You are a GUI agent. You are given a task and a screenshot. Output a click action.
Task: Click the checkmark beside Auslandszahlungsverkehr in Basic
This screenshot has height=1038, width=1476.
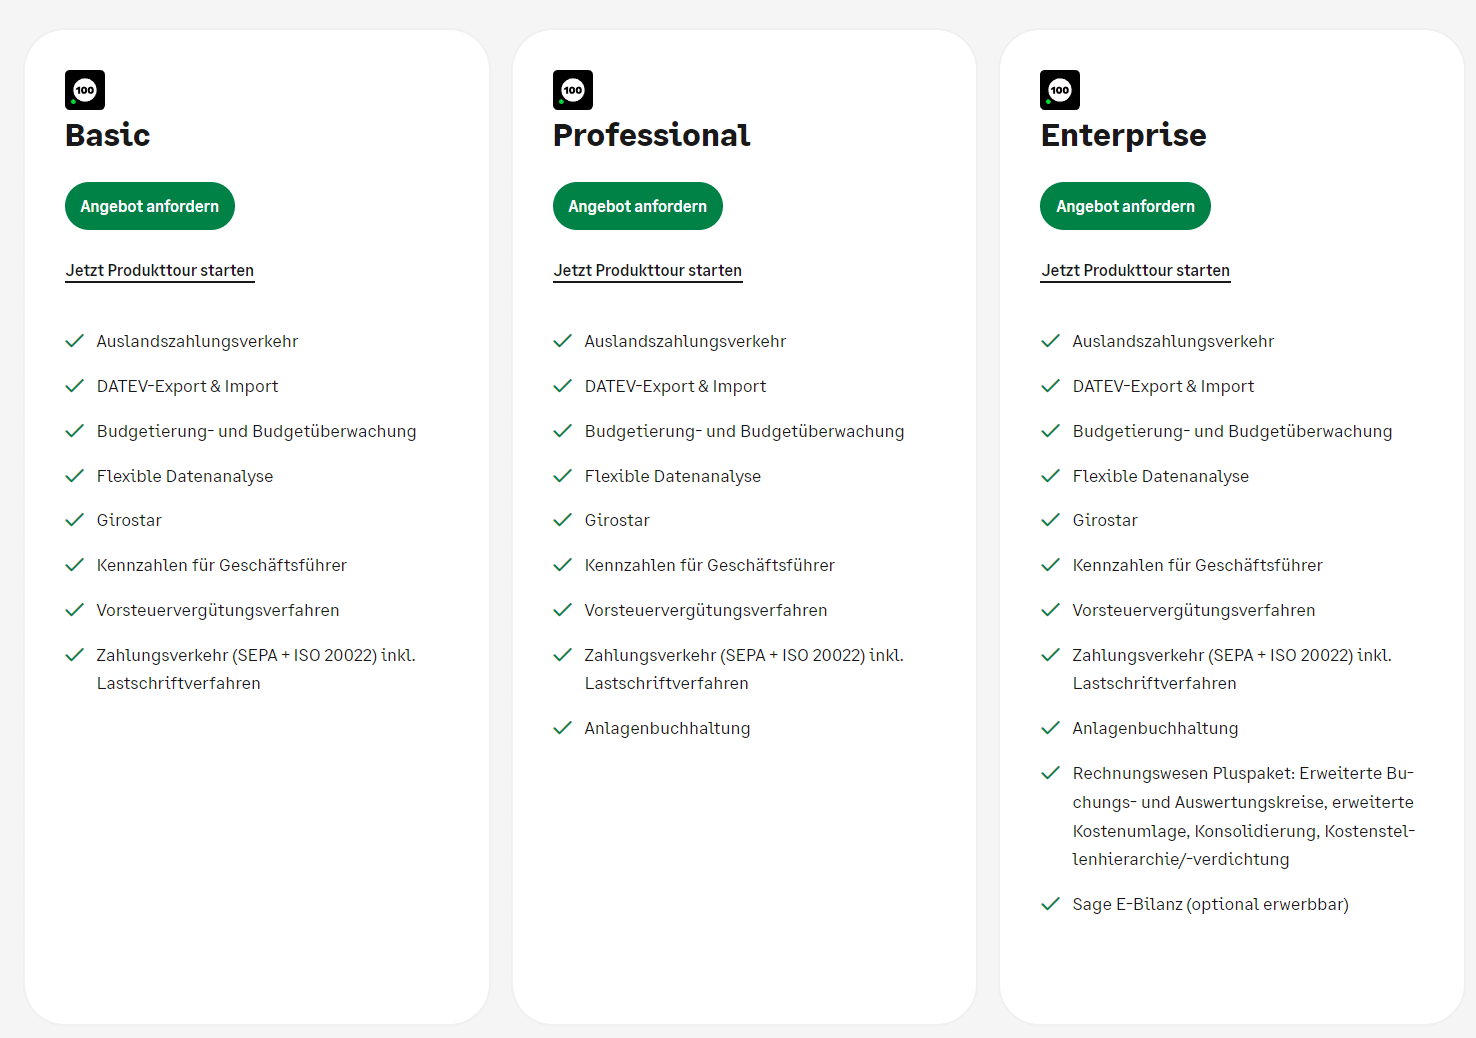pyautogui.click(x=74, y=341)
